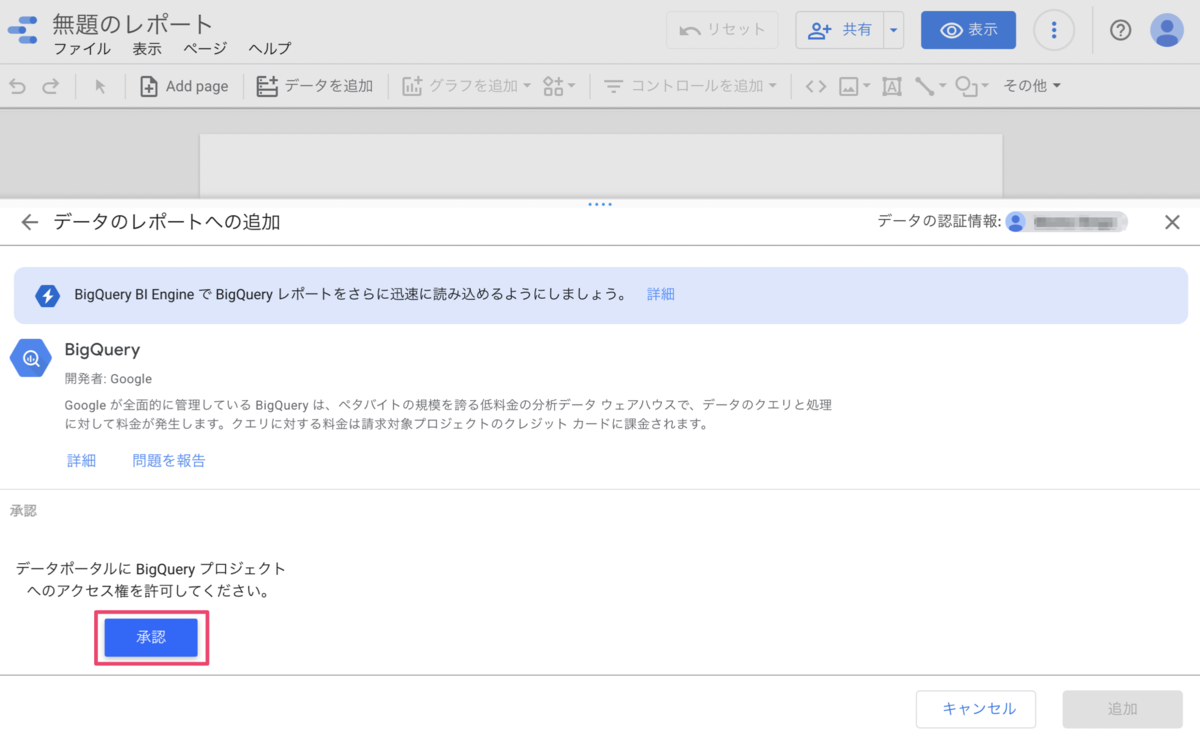Open the 詳細 link in BI Engine banner
This screenshot has width=1200, height=740.
(x=661, y=294)
